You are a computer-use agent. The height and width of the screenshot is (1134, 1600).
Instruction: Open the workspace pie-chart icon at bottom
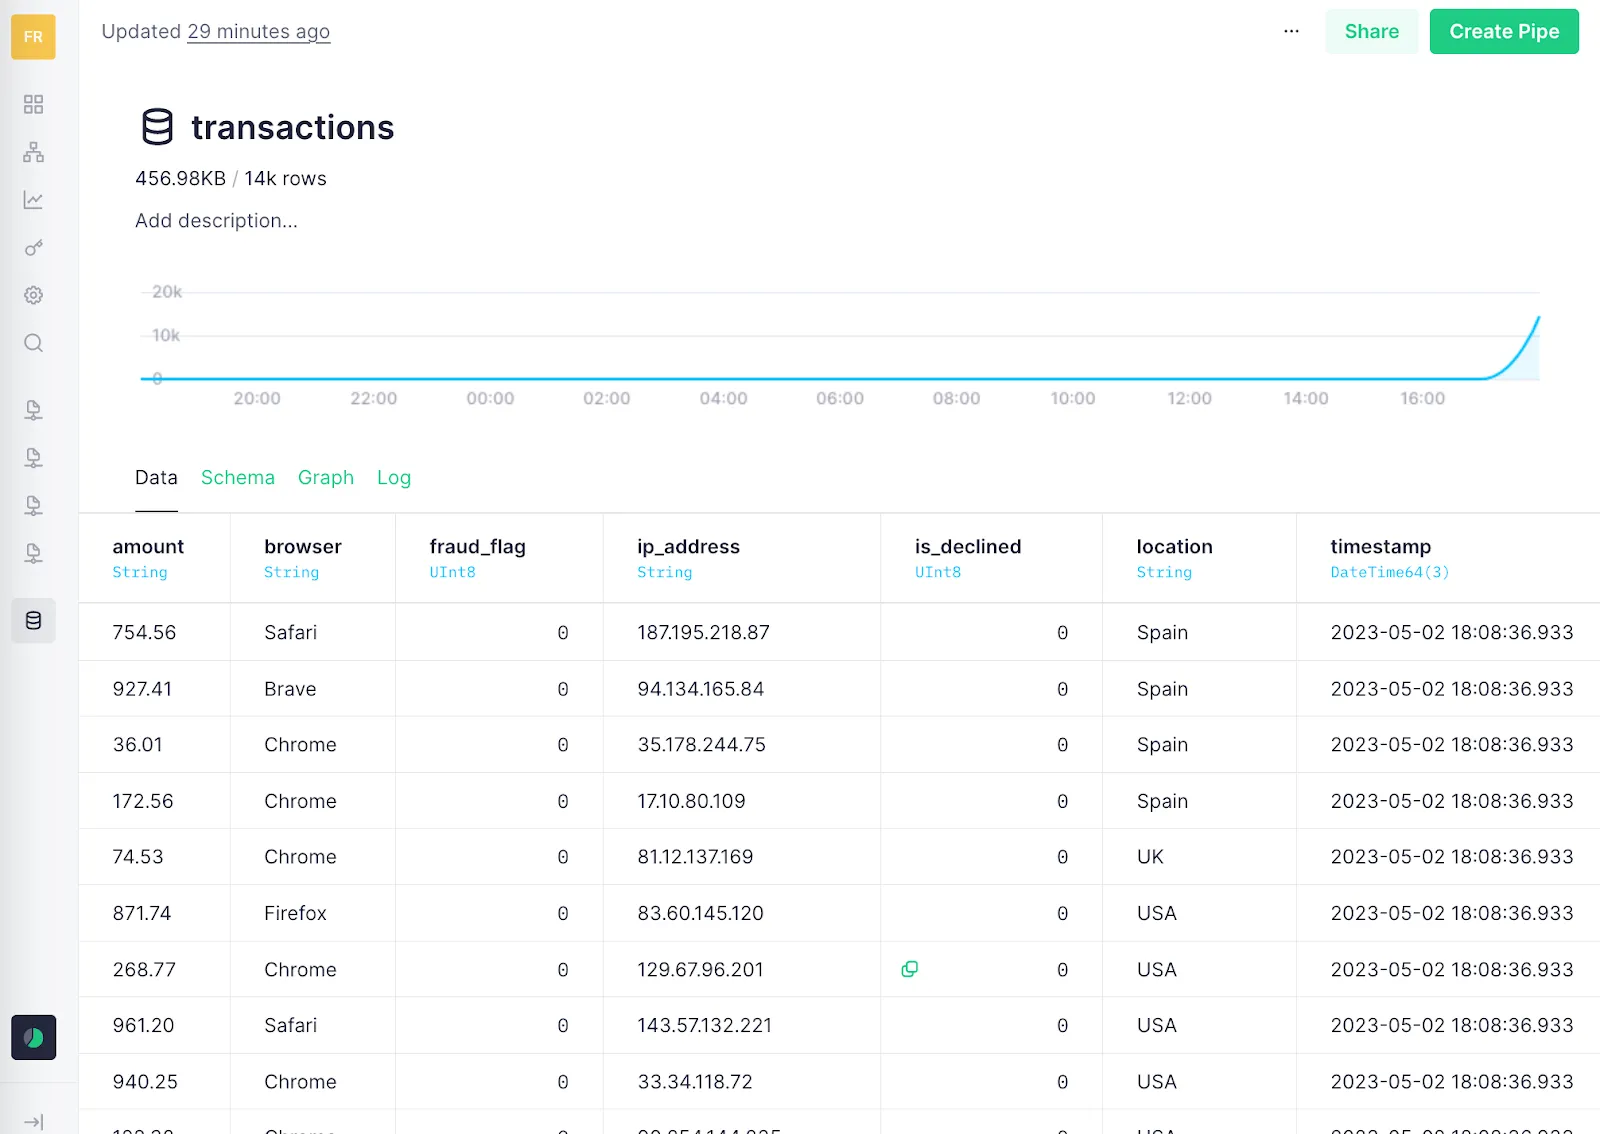tap(33, 1037)
